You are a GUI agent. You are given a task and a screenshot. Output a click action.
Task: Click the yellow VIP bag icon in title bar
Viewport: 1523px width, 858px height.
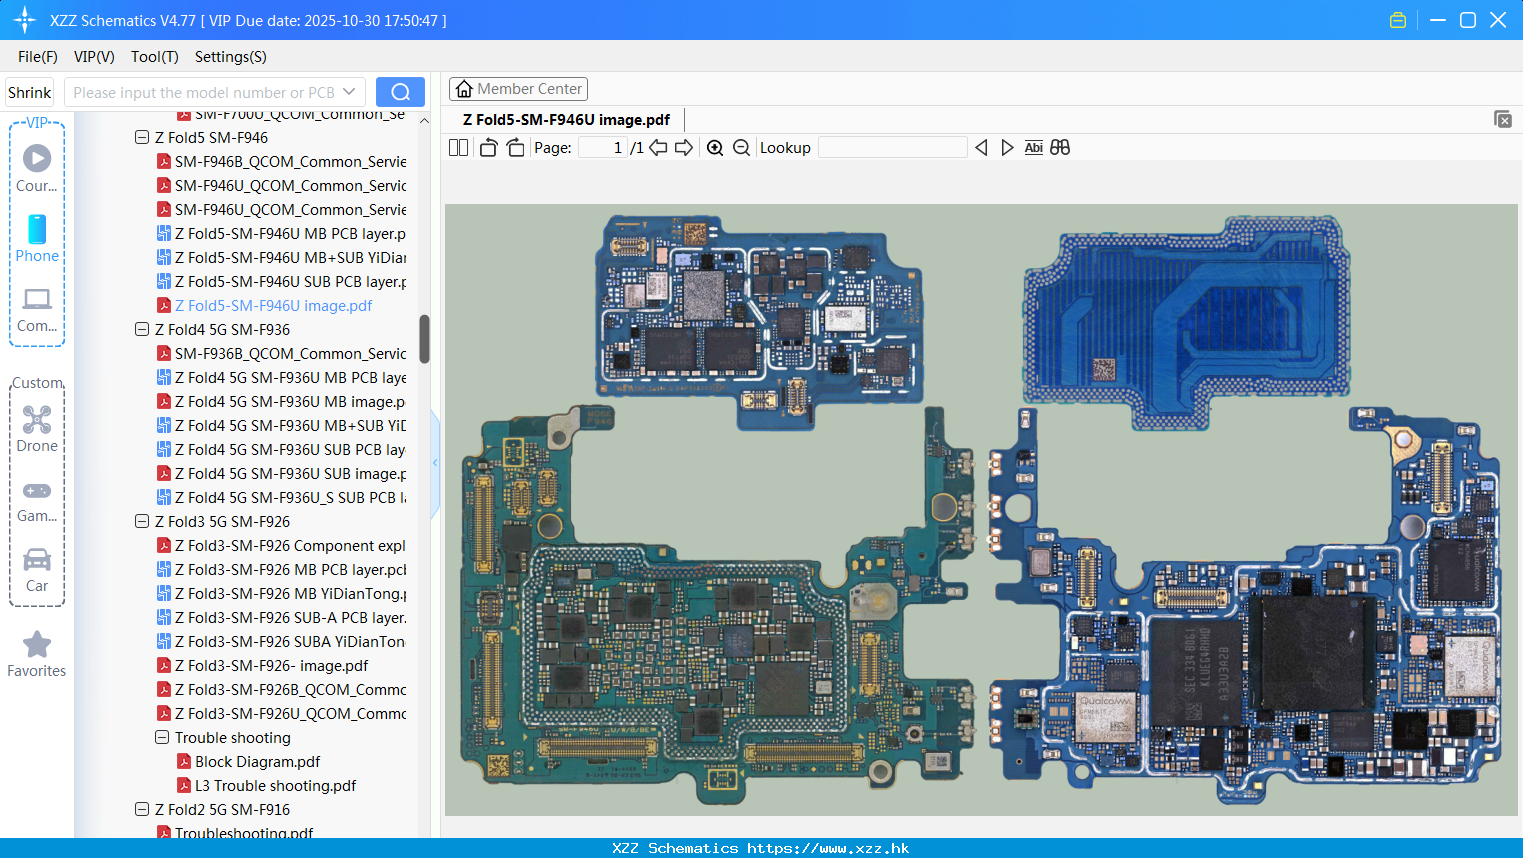1398,20
